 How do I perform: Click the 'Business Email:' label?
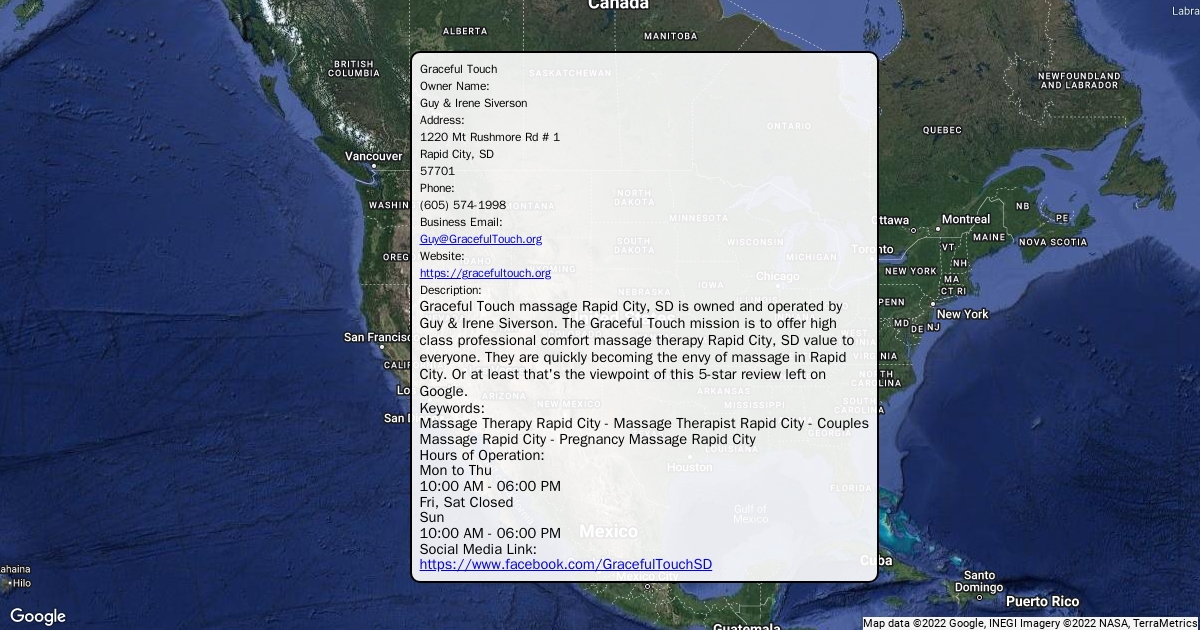(x=461, y=222)
